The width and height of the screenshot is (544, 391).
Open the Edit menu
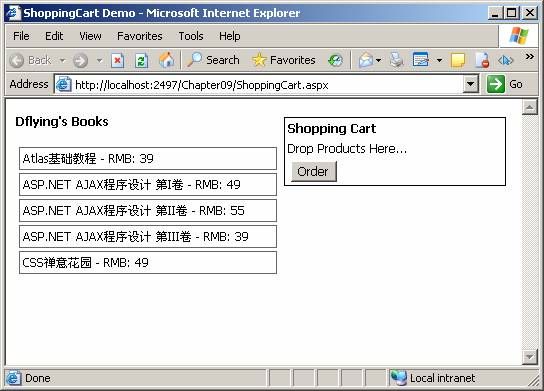54,36
